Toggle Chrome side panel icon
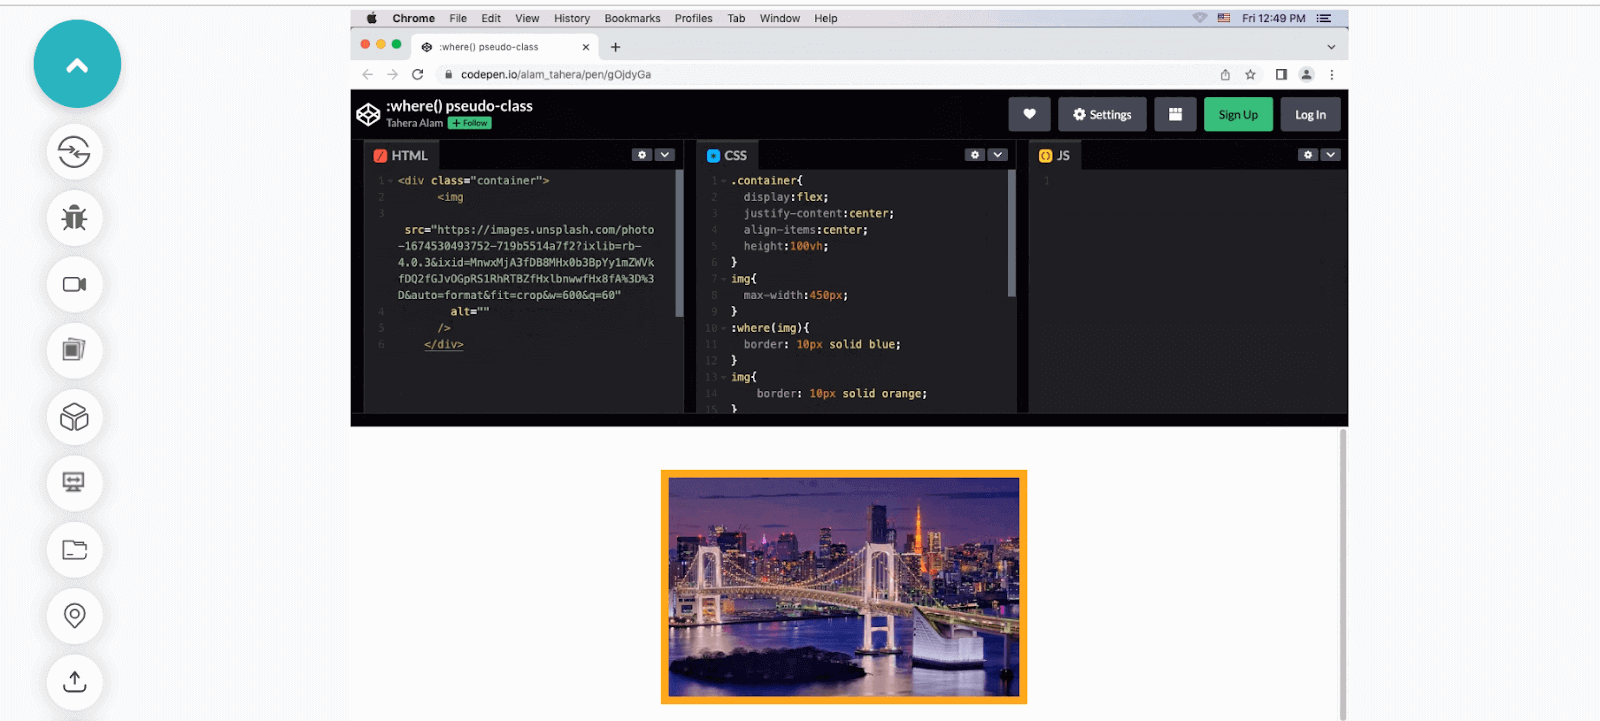 1281,74
